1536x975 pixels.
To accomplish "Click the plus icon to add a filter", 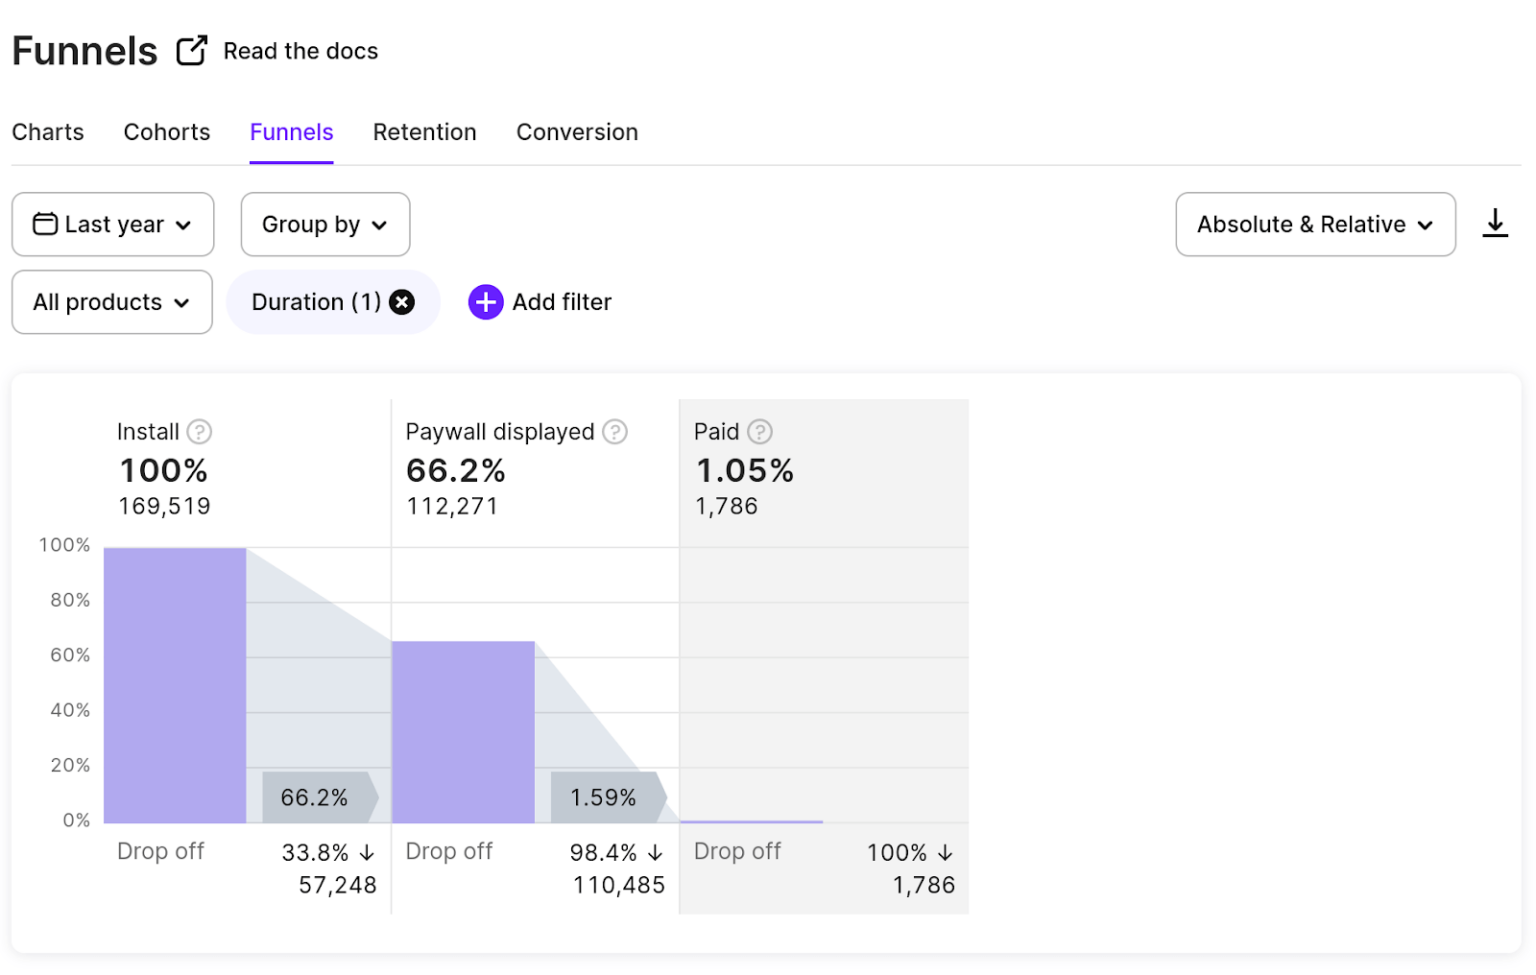I will pos(485,301).
